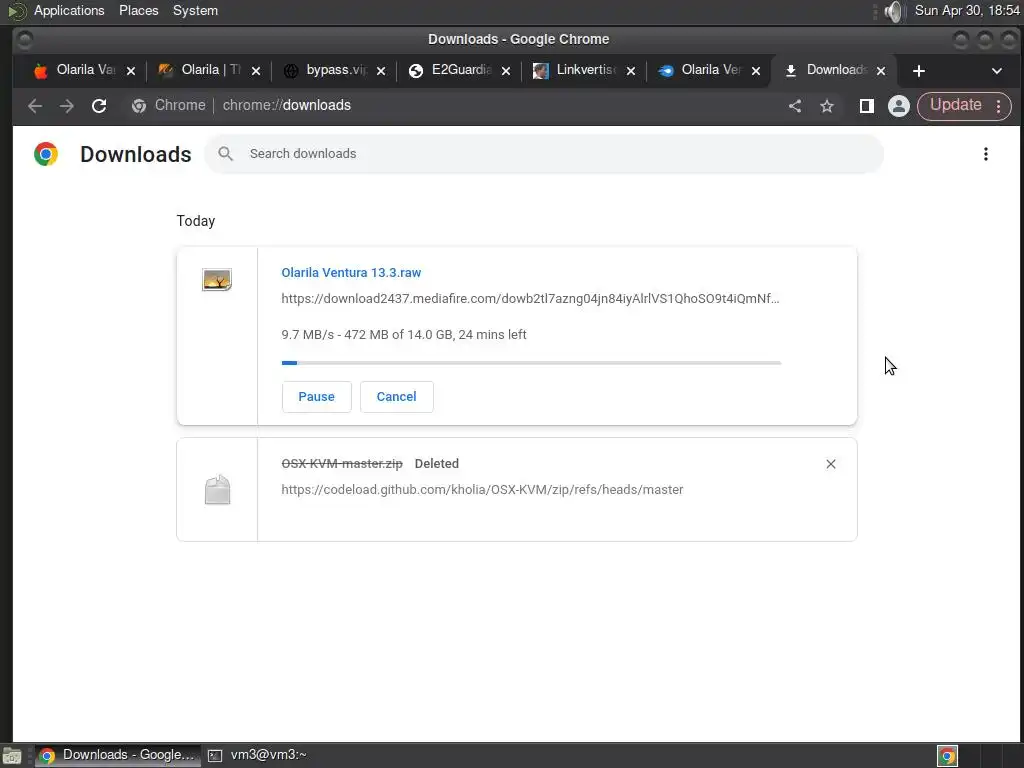Reload the chrome://downloads page
1024x768 pixels.
coord(99,106)
